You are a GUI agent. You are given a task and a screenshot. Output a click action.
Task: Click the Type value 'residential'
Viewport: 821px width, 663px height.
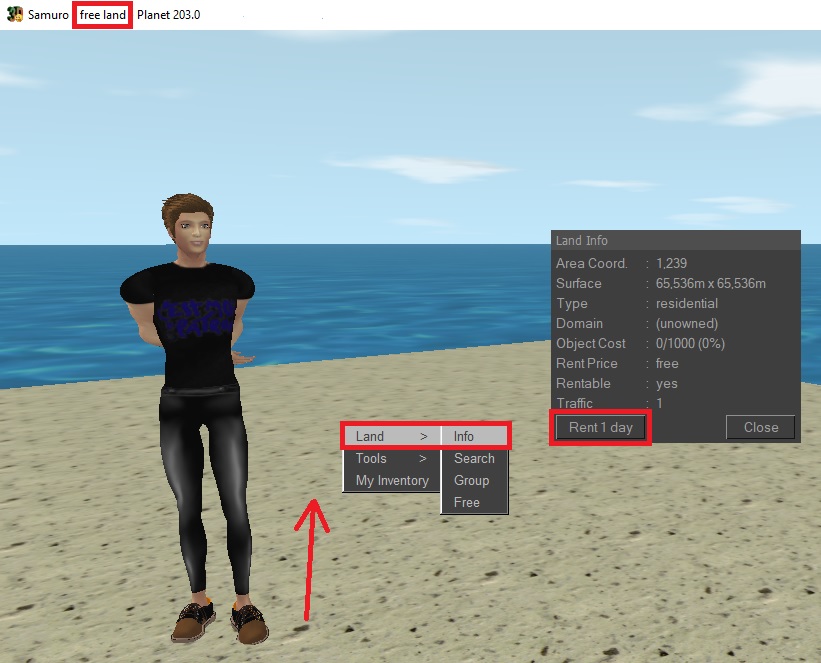pyautogui.click(x=687, y=303)
